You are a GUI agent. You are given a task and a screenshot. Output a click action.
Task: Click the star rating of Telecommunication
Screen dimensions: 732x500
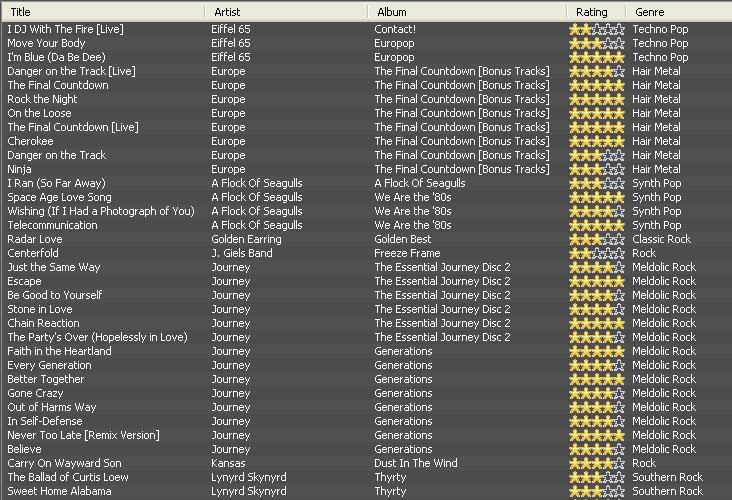tap(597, 225)
